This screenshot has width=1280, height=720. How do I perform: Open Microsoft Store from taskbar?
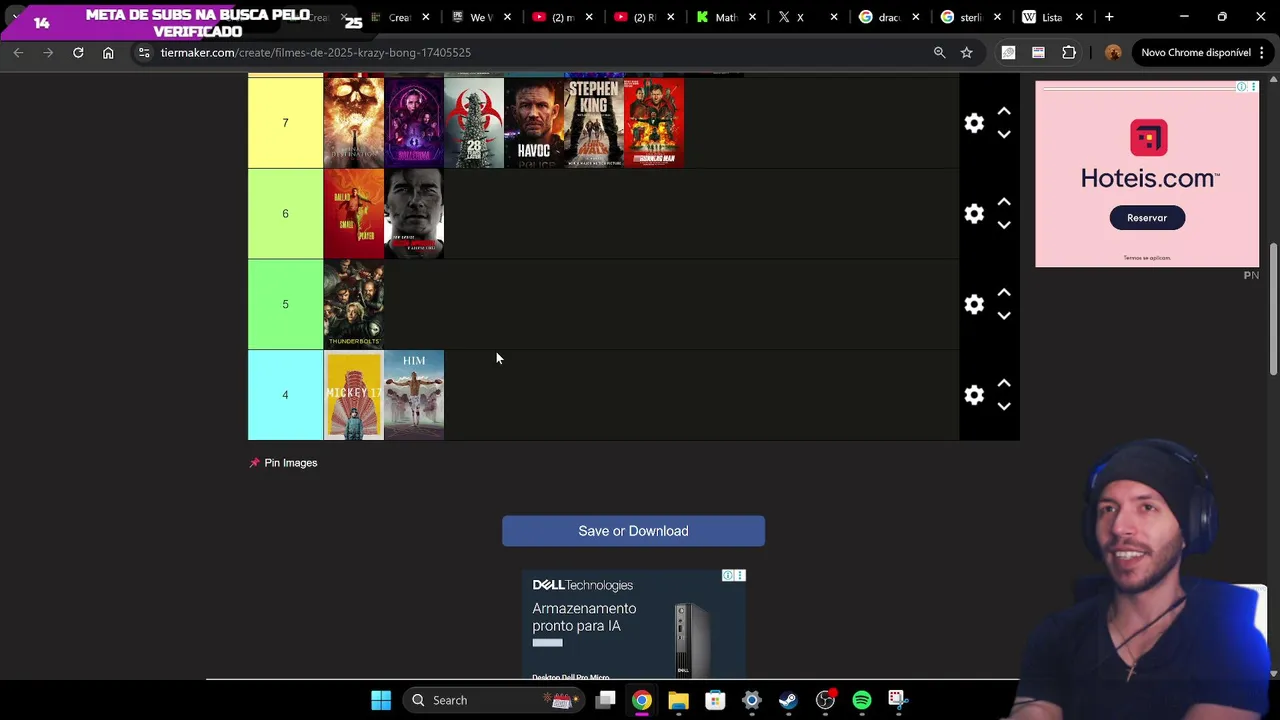pyautogui.click(x=715, y=700)
